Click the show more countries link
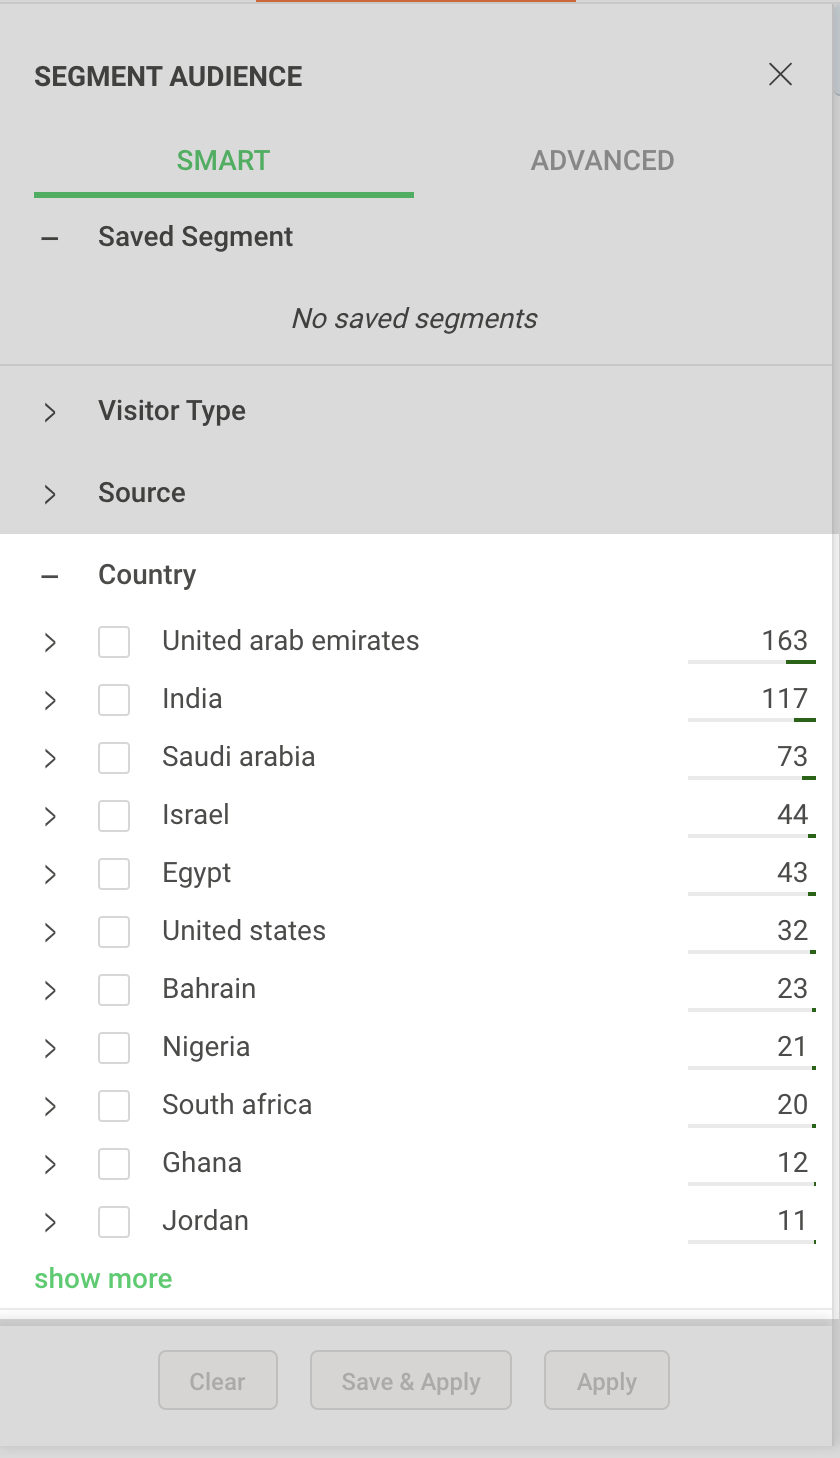 point(103,1279)
